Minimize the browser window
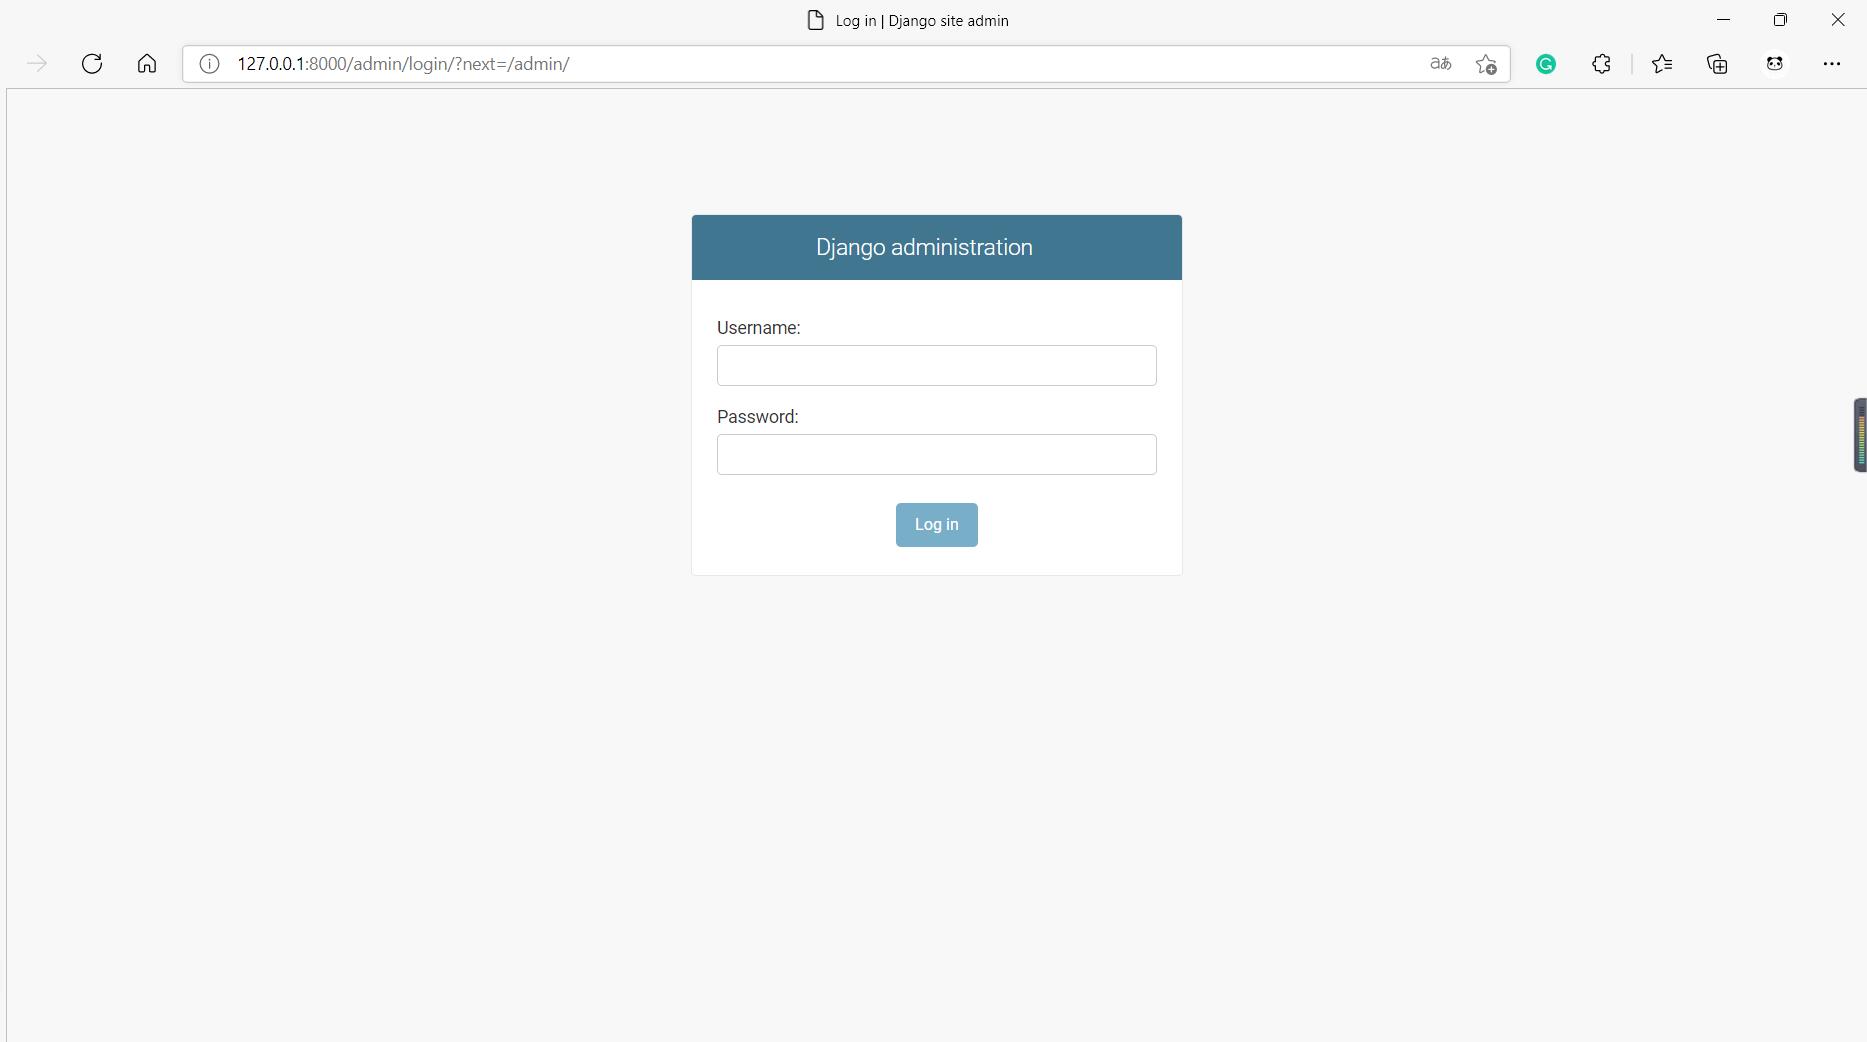This screenshot has width=1867, height=1042. pyautogui.click(x=1723, y=20)
